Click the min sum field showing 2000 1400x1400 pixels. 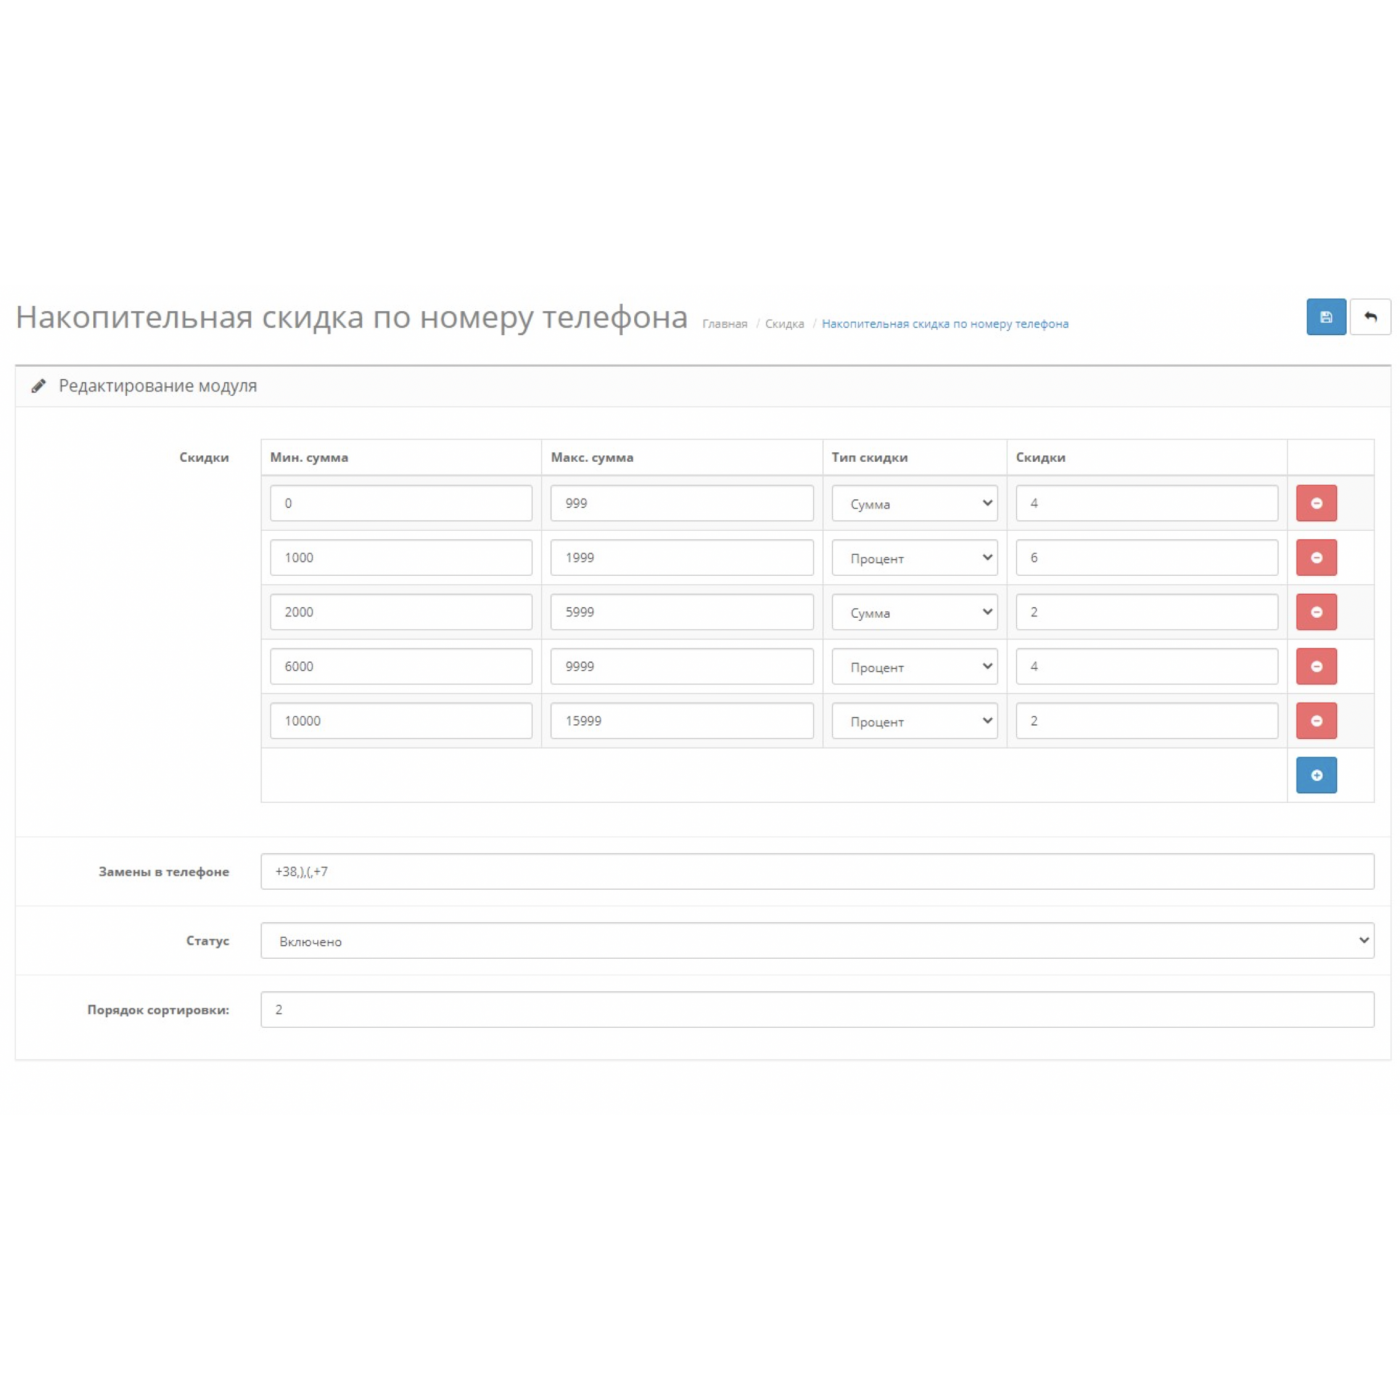coord(400,612)
